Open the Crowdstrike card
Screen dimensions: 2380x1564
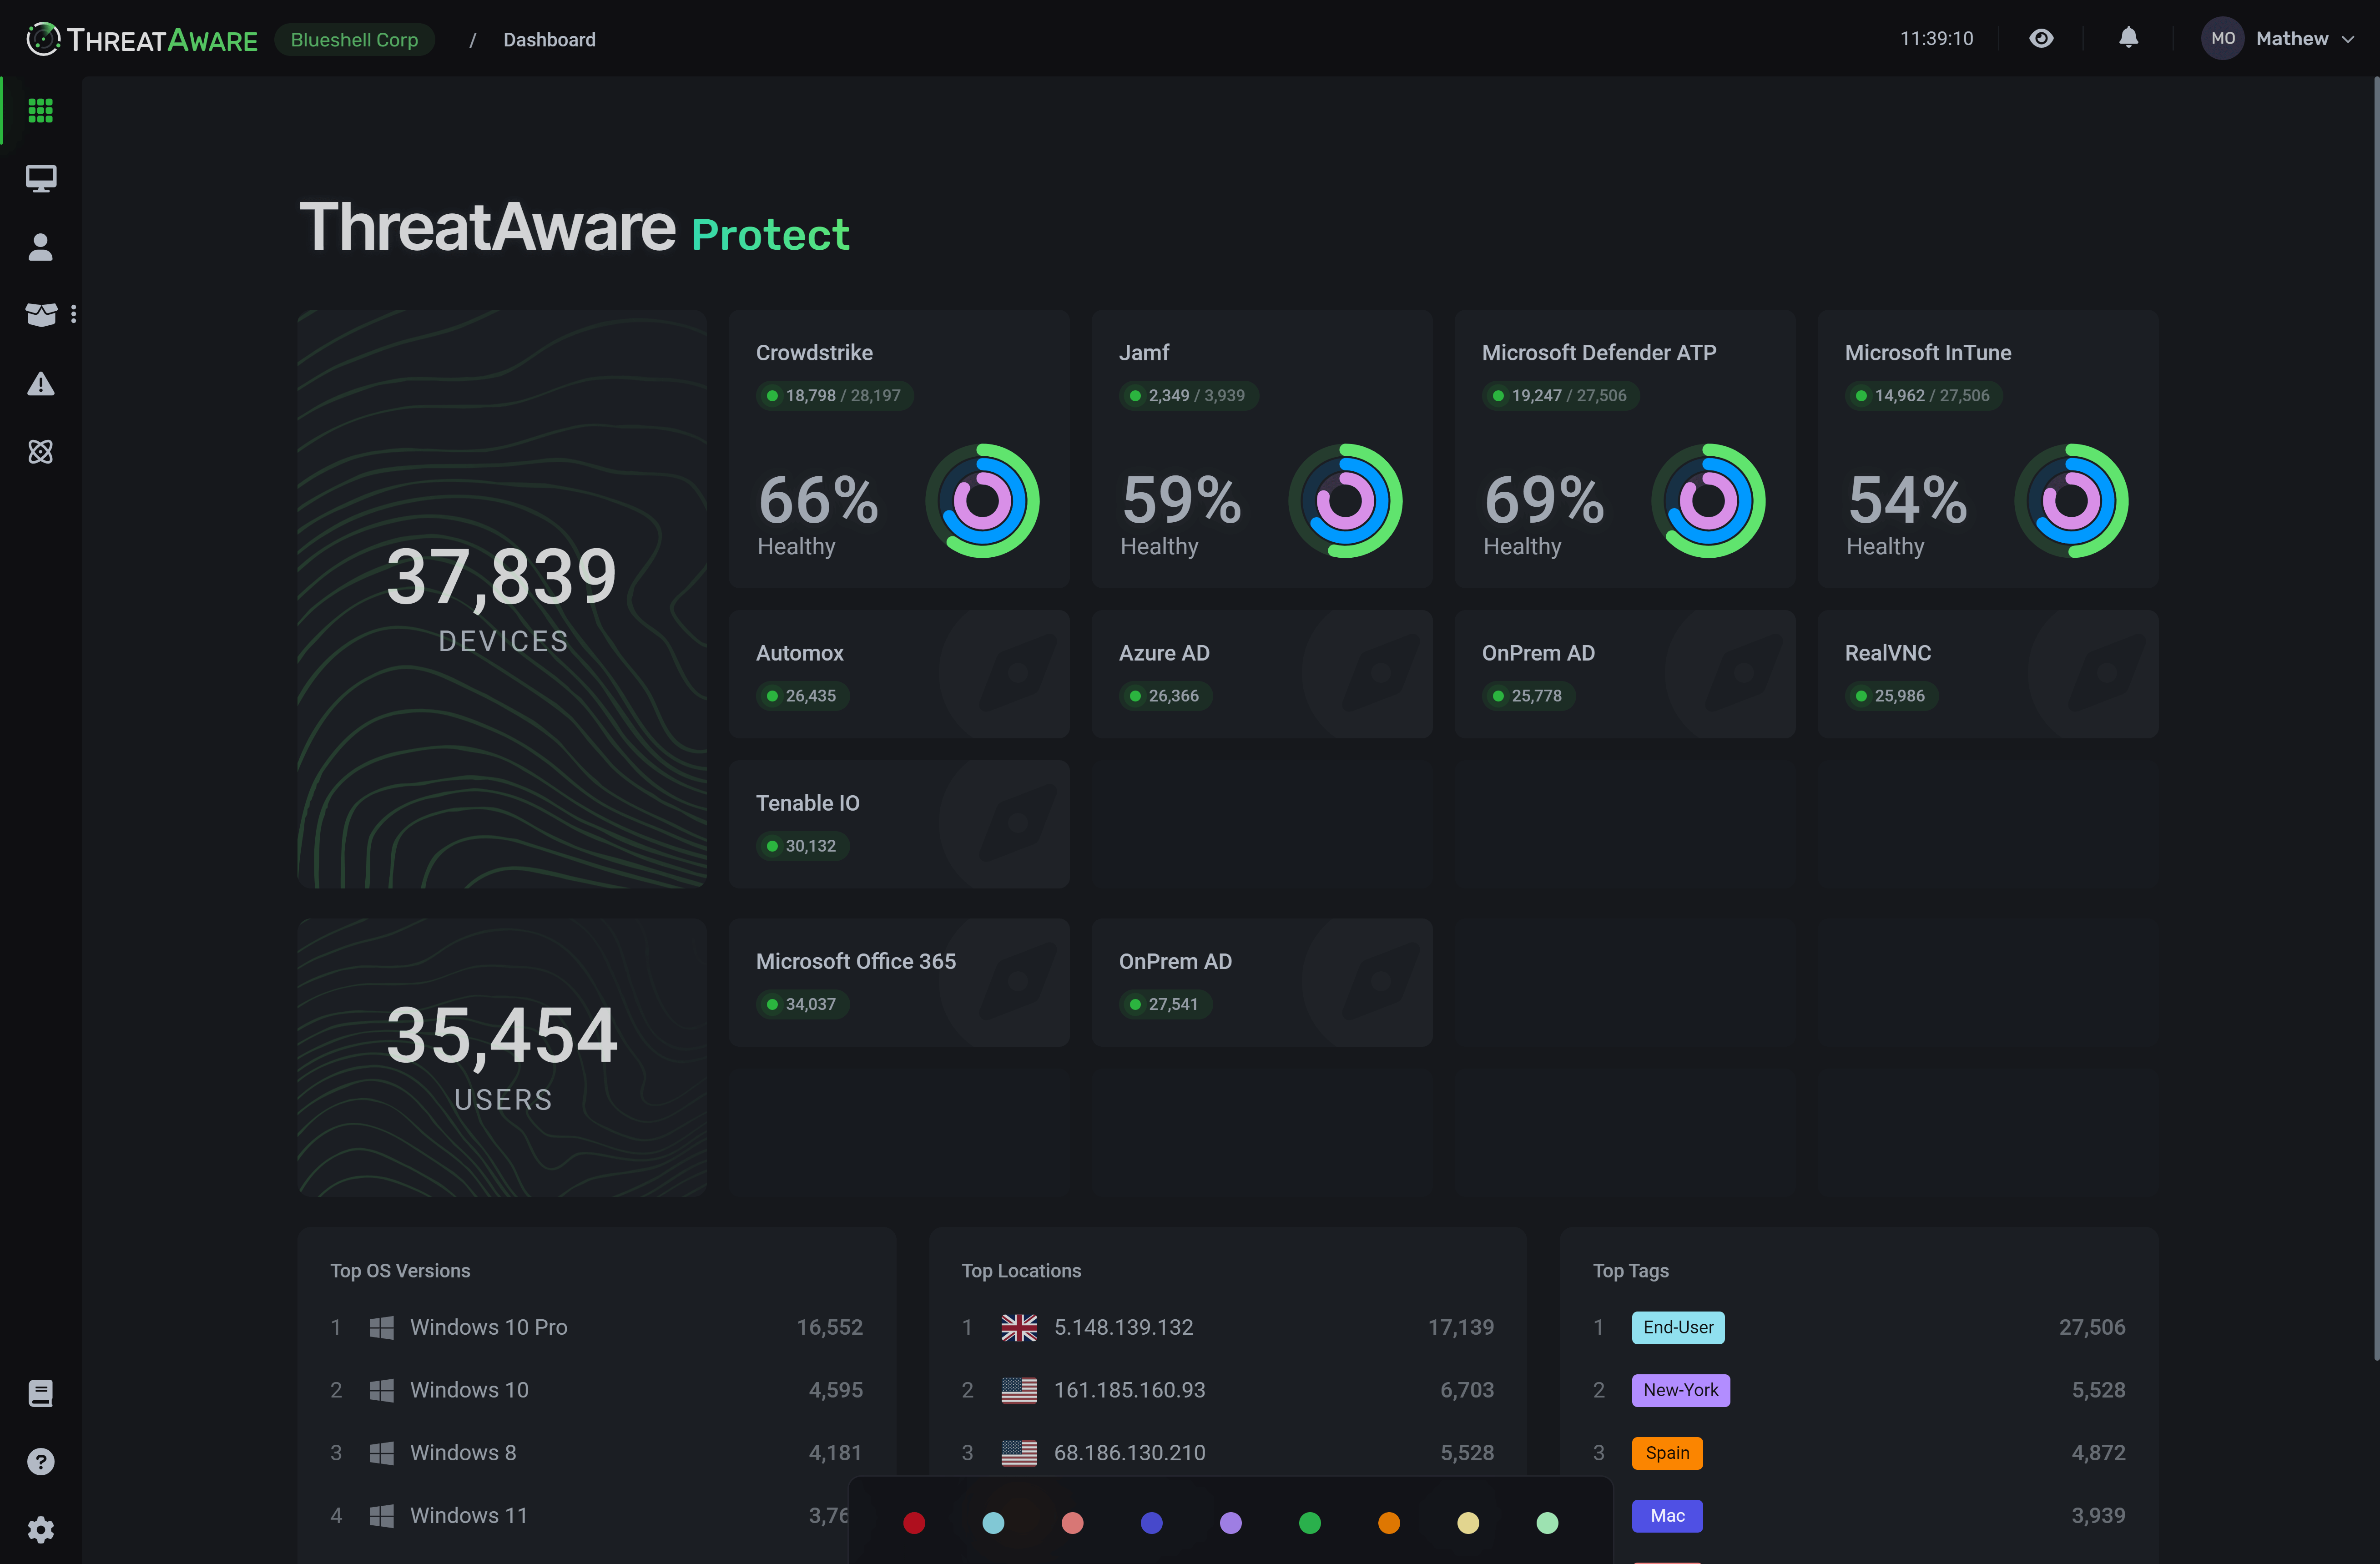tap(899, 448)
